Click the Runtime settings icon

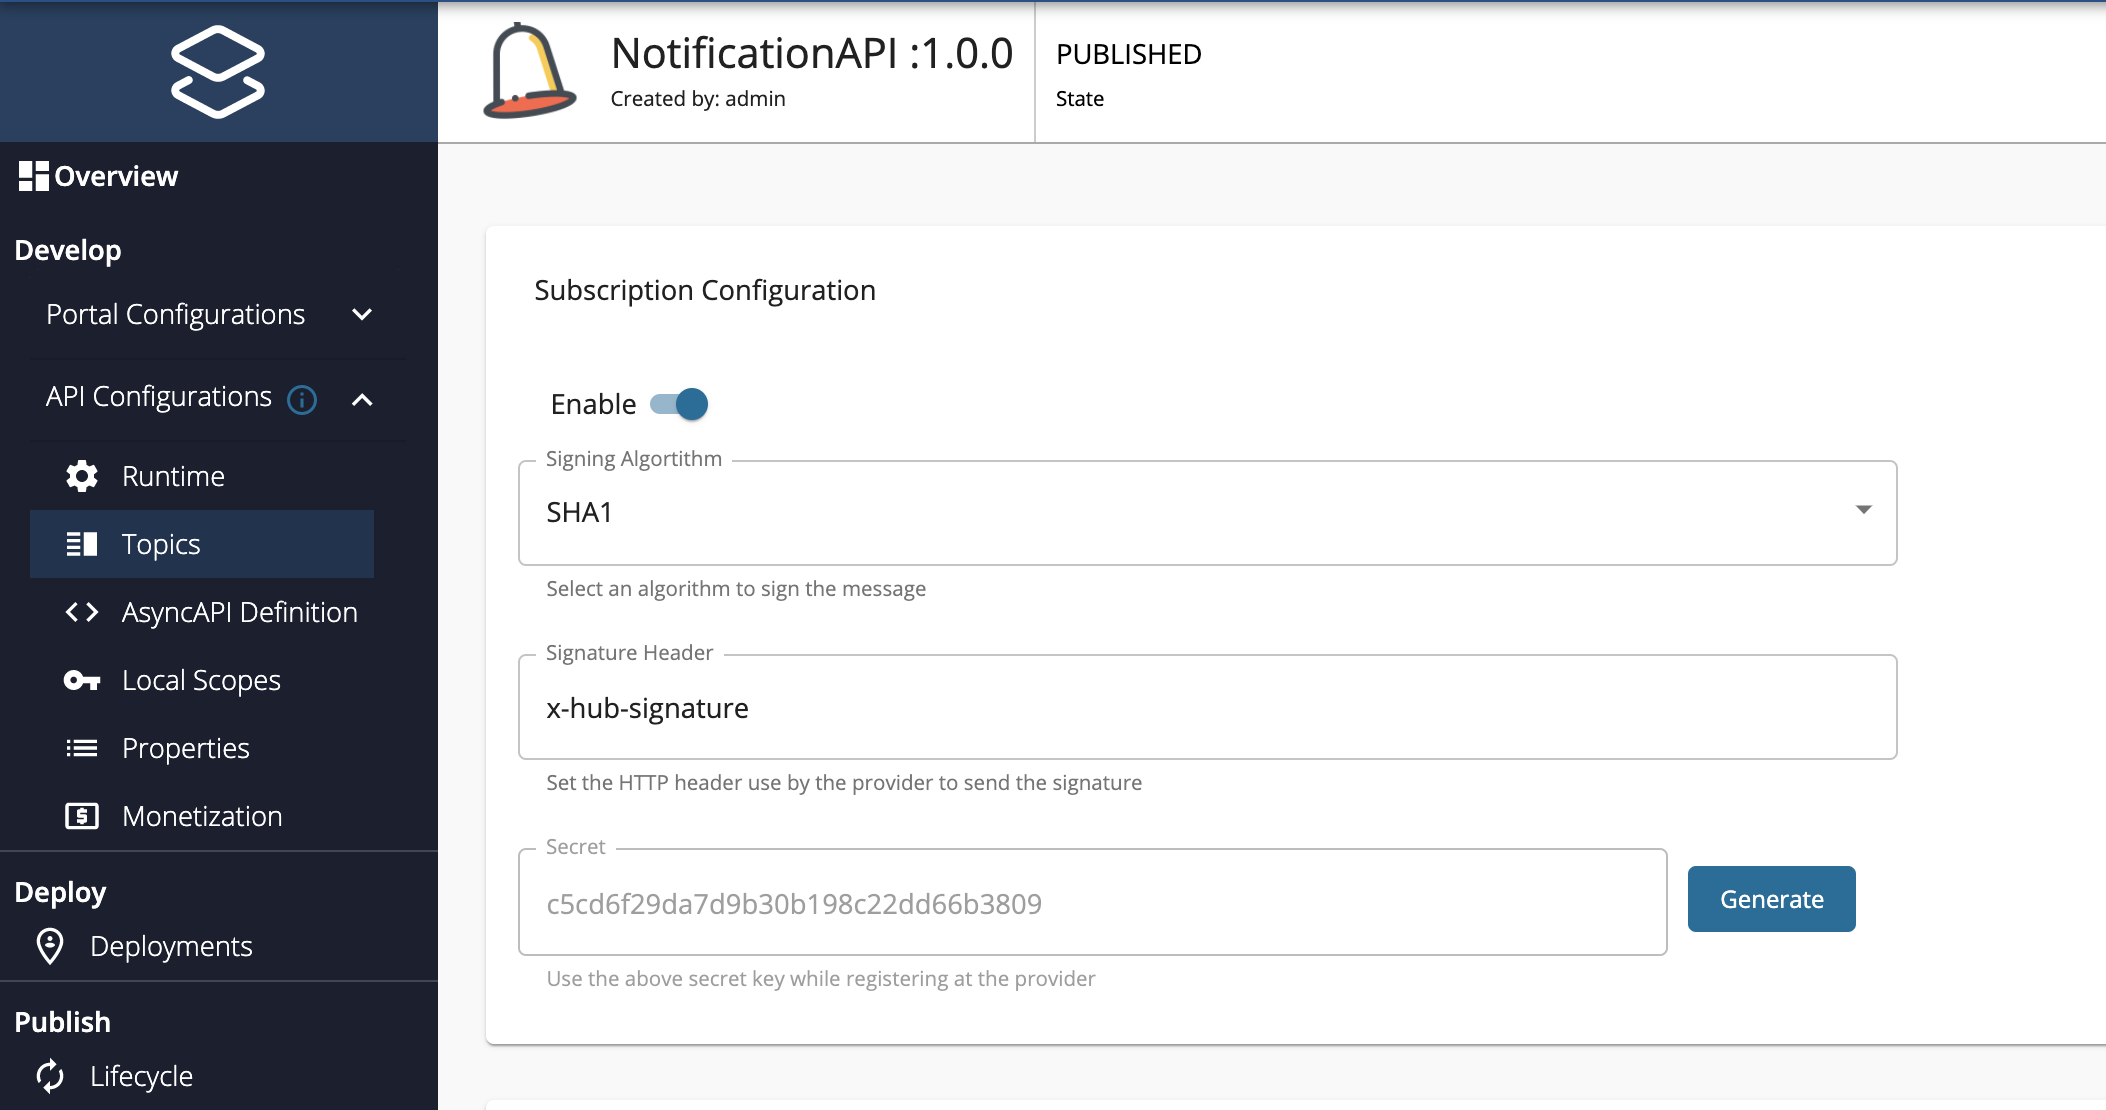click(79, 475)
